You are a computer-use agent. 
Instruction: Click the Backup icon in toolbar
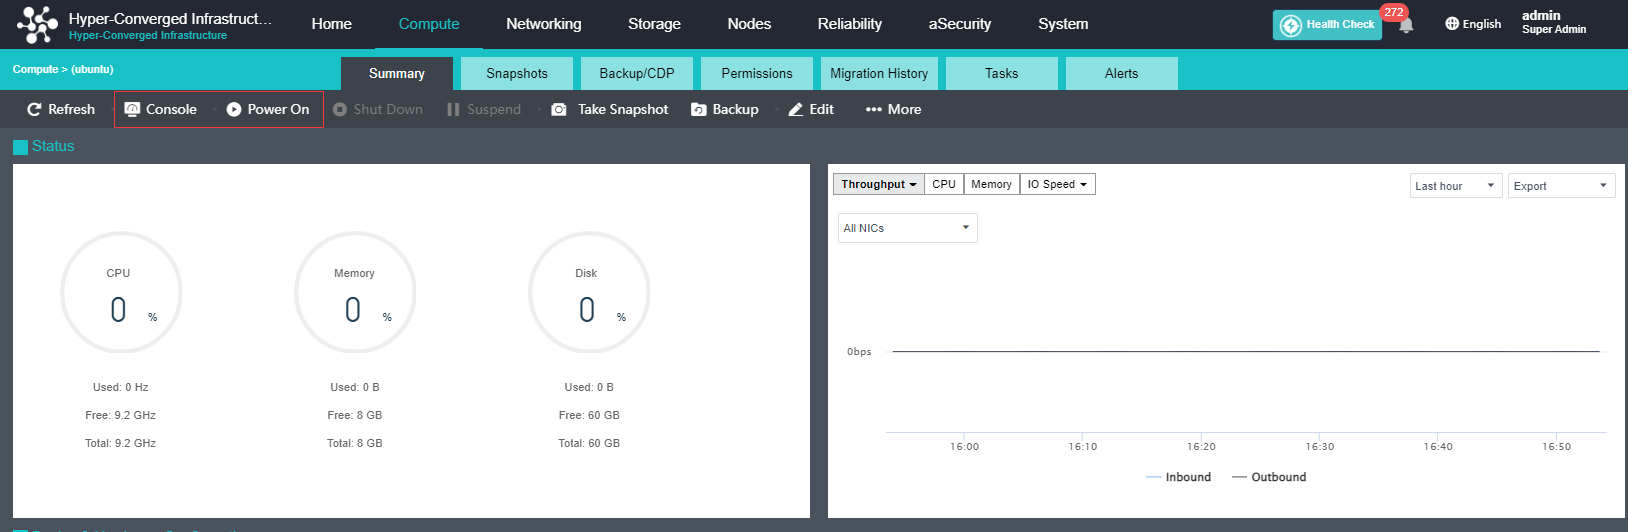(x=699, y=109)
